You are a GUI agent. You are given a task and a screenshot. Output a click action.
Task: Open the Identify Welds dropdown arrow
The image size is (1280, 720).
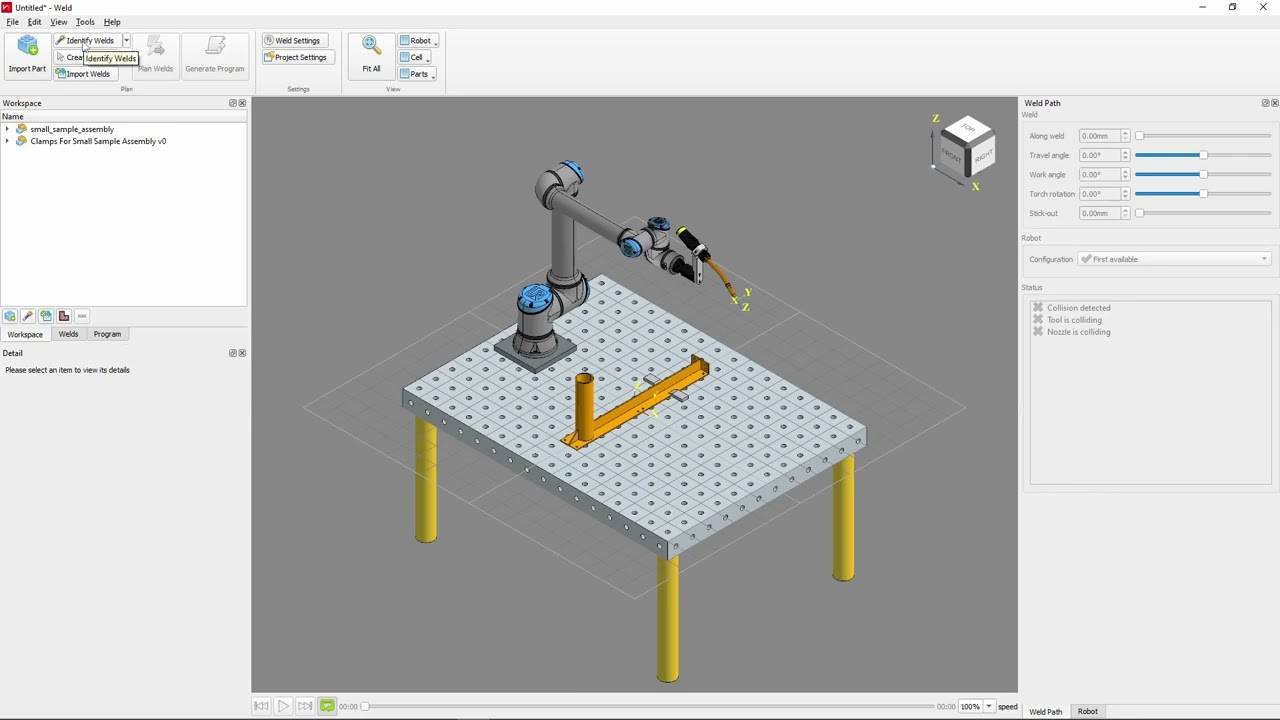click(126, 41)
